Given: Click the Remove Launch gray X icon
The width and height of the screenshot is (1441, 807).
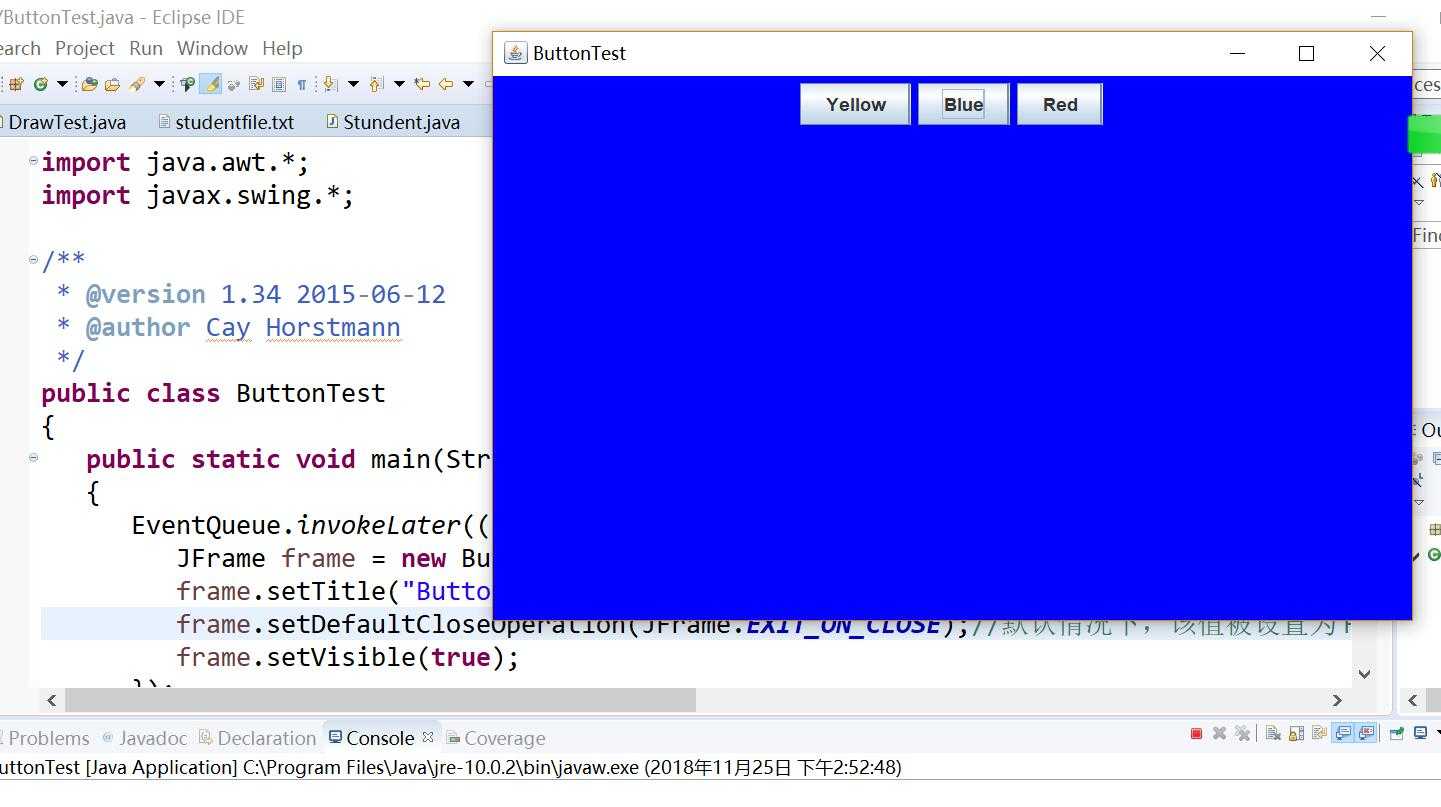Looking at the screenshot, I should tap(1219, 734).
